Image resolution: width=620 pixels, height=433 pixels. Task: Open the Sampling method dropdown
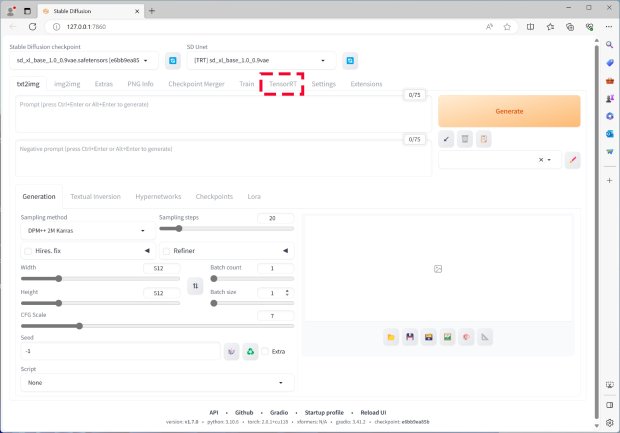click(x=87, y=231)
